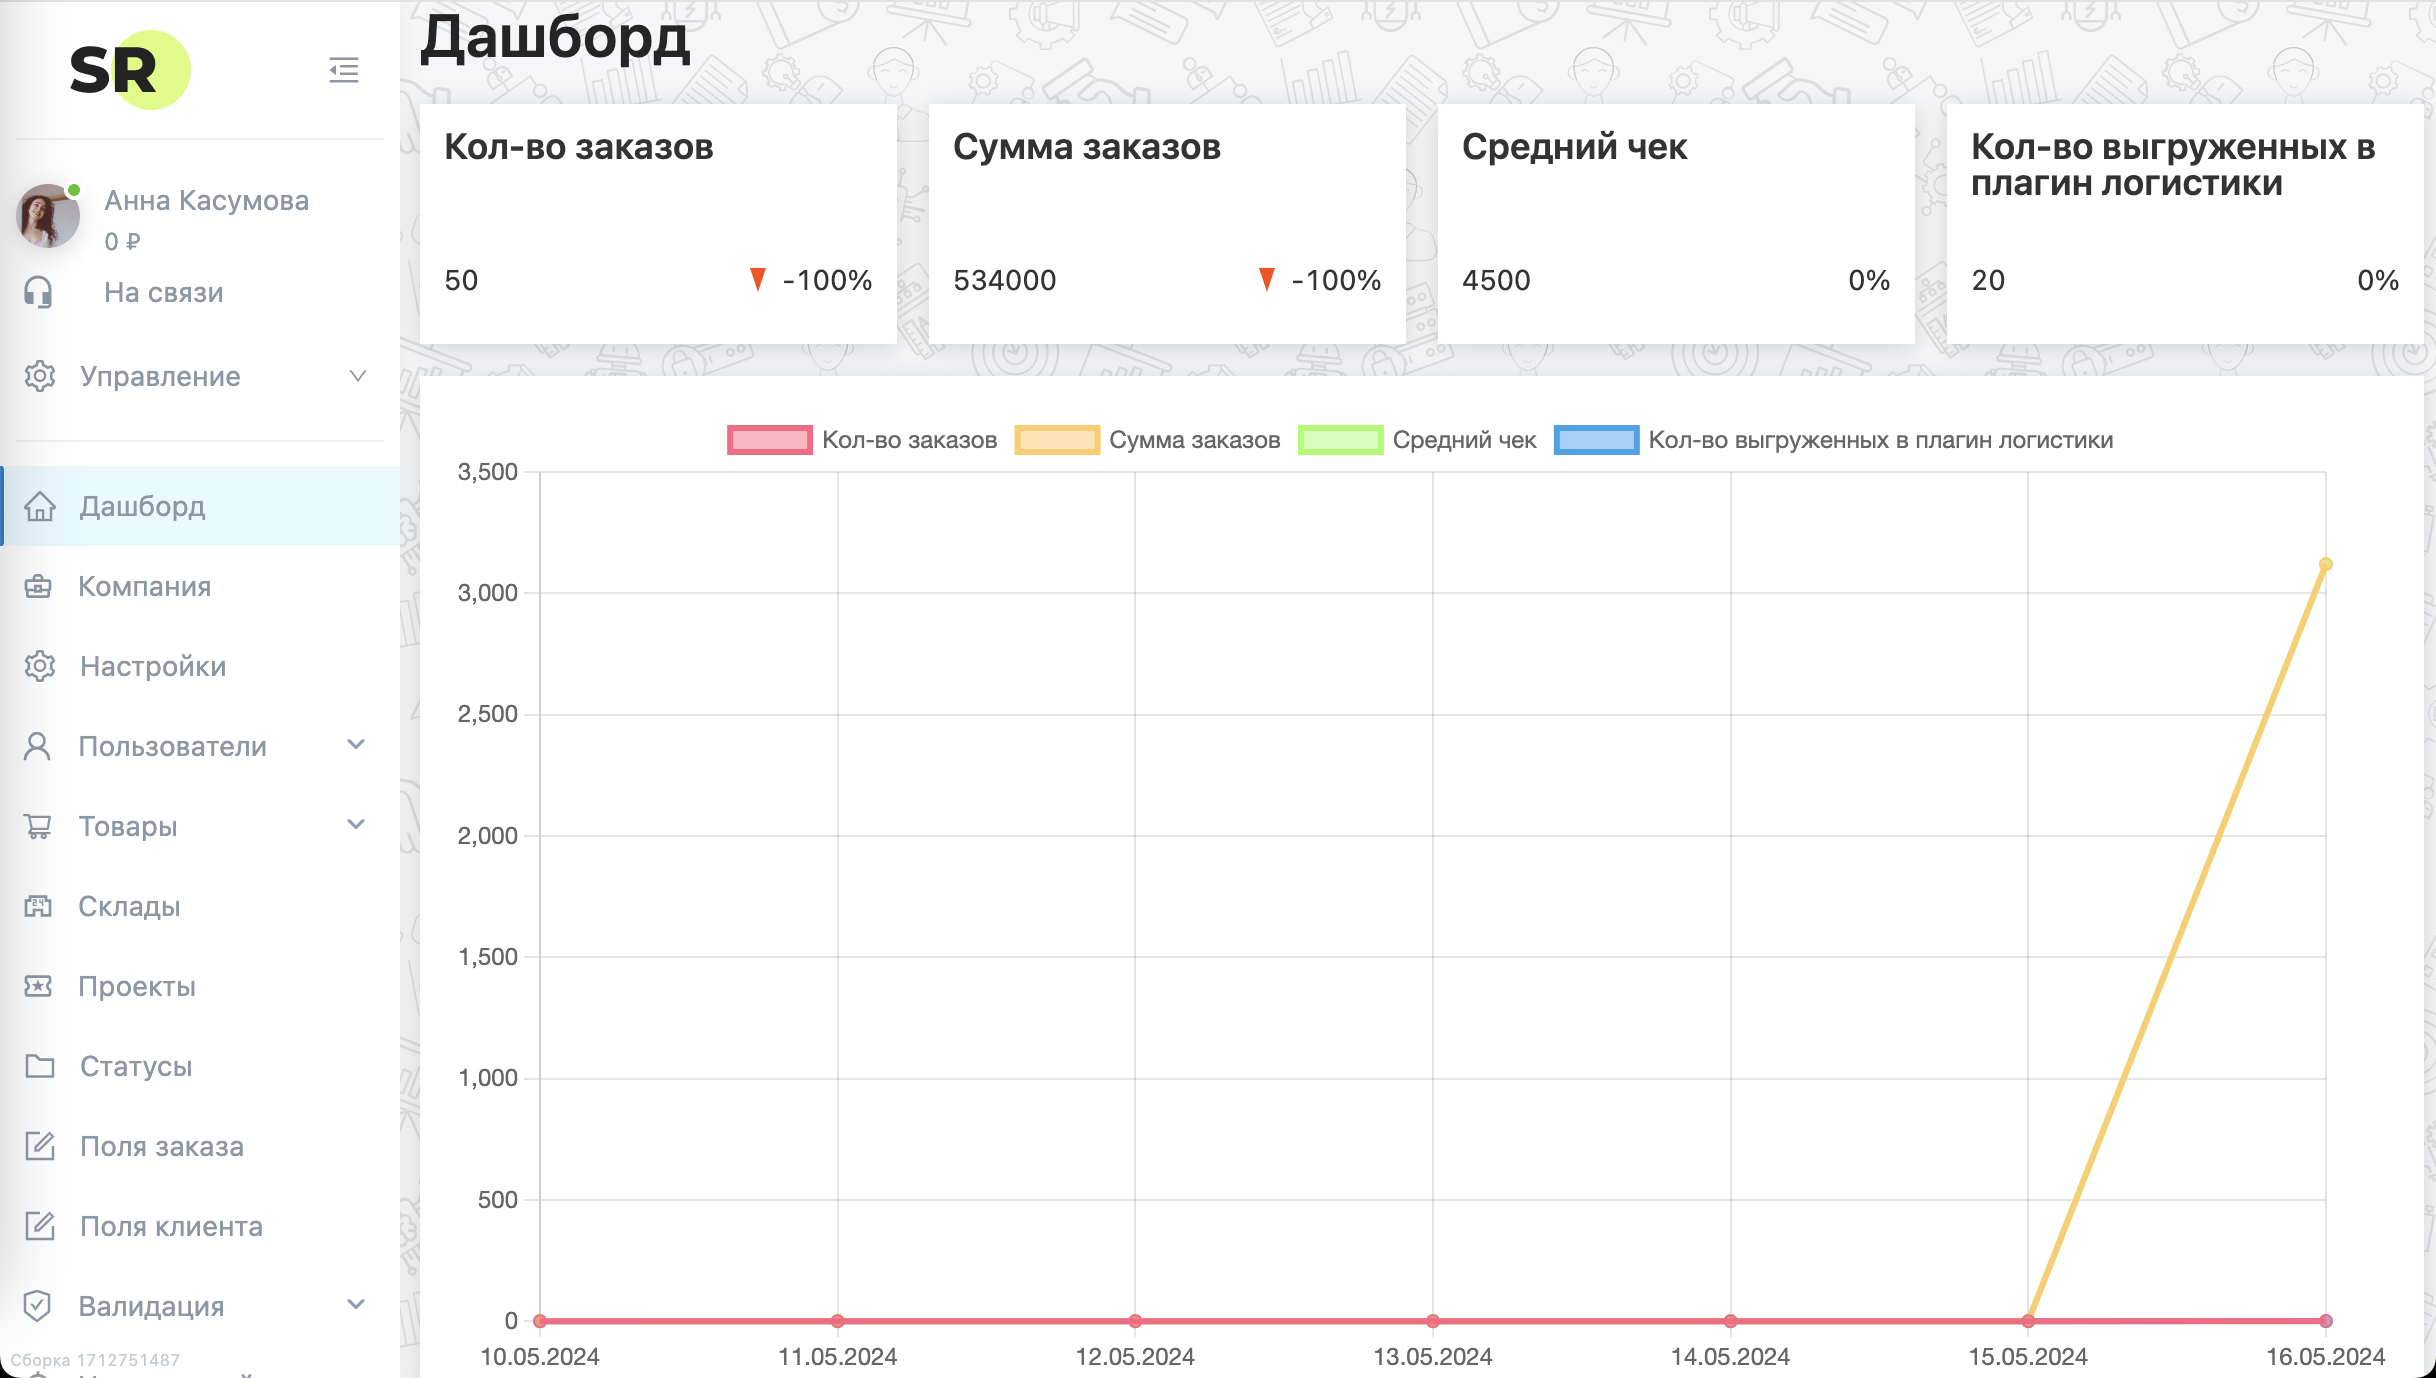Image resolution: width=2436 pixels, height=1378 pixels.
Task: Click the orange Сумма заказов legend swatch
Action: point(1056,439)
